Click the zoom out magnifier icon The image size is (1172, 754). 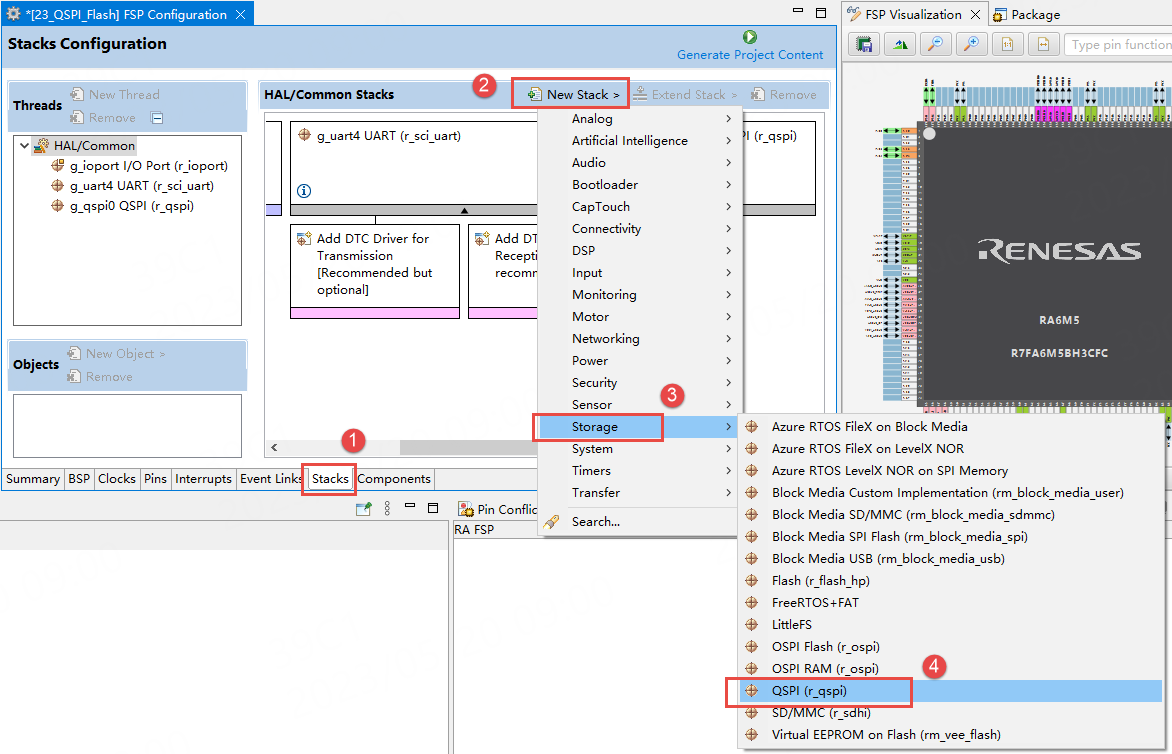click(933, 44)
